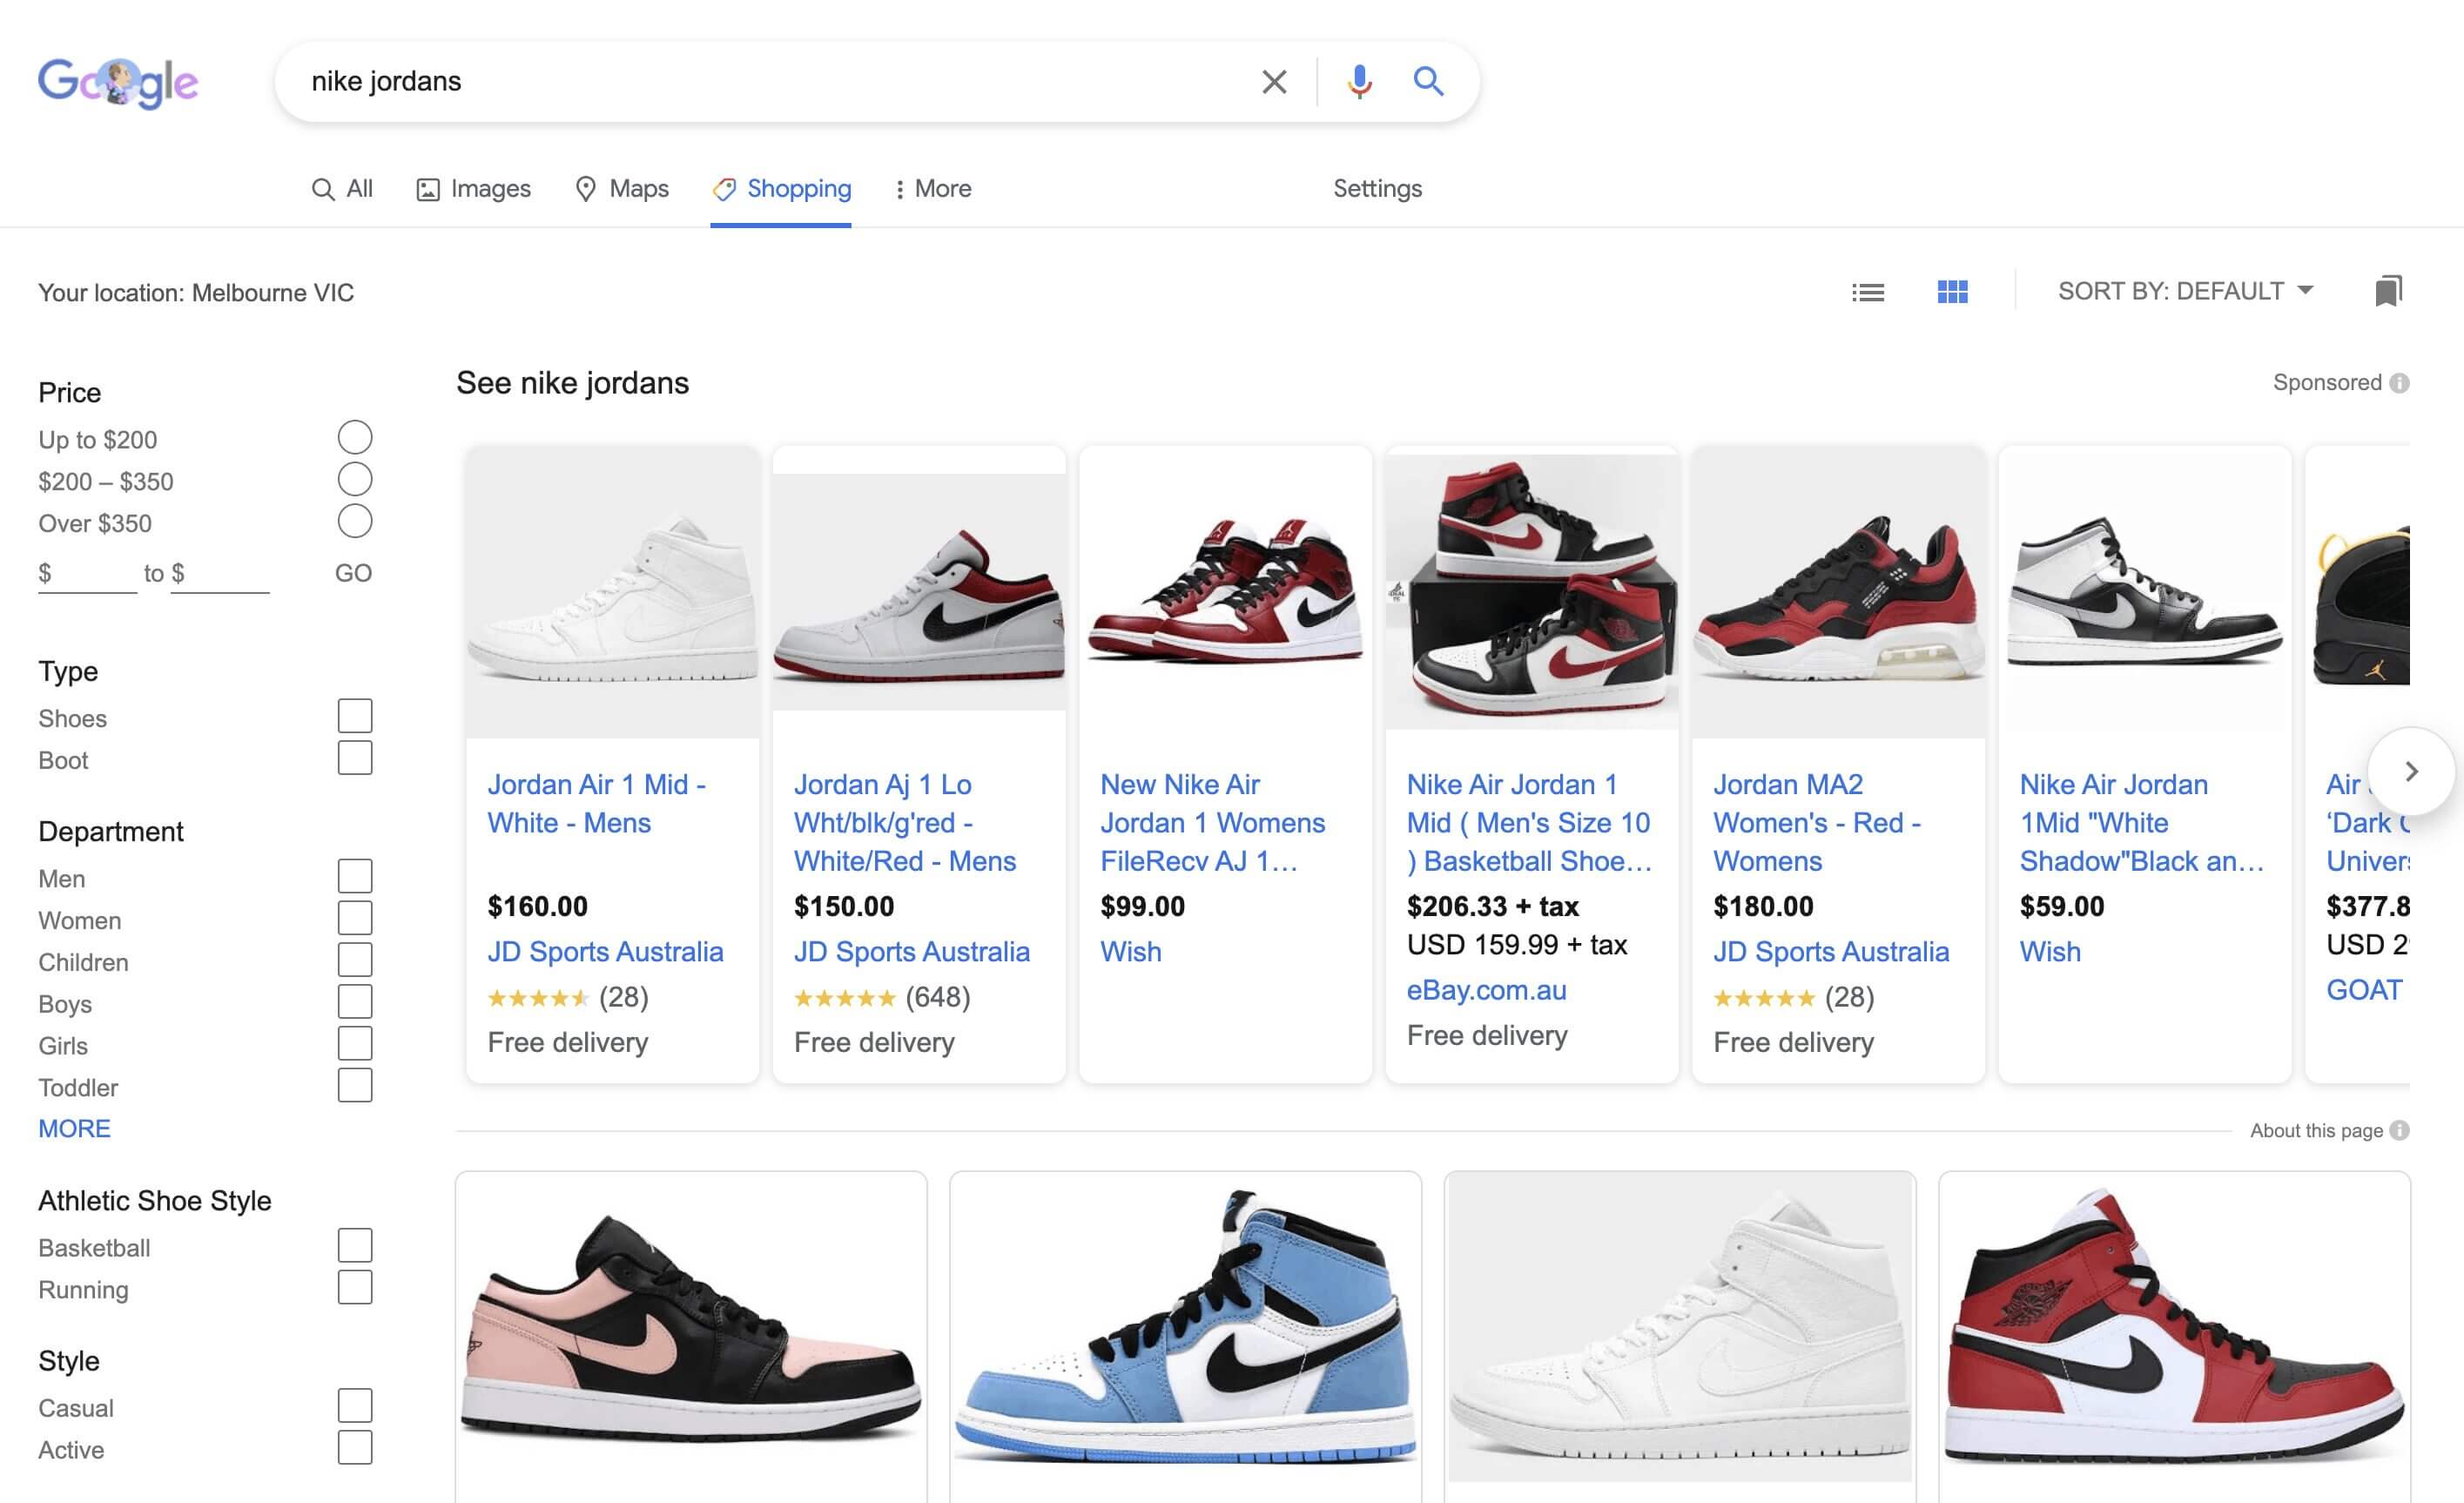
Task: Select the Up to $200 price option
Action: pos(354,438)
